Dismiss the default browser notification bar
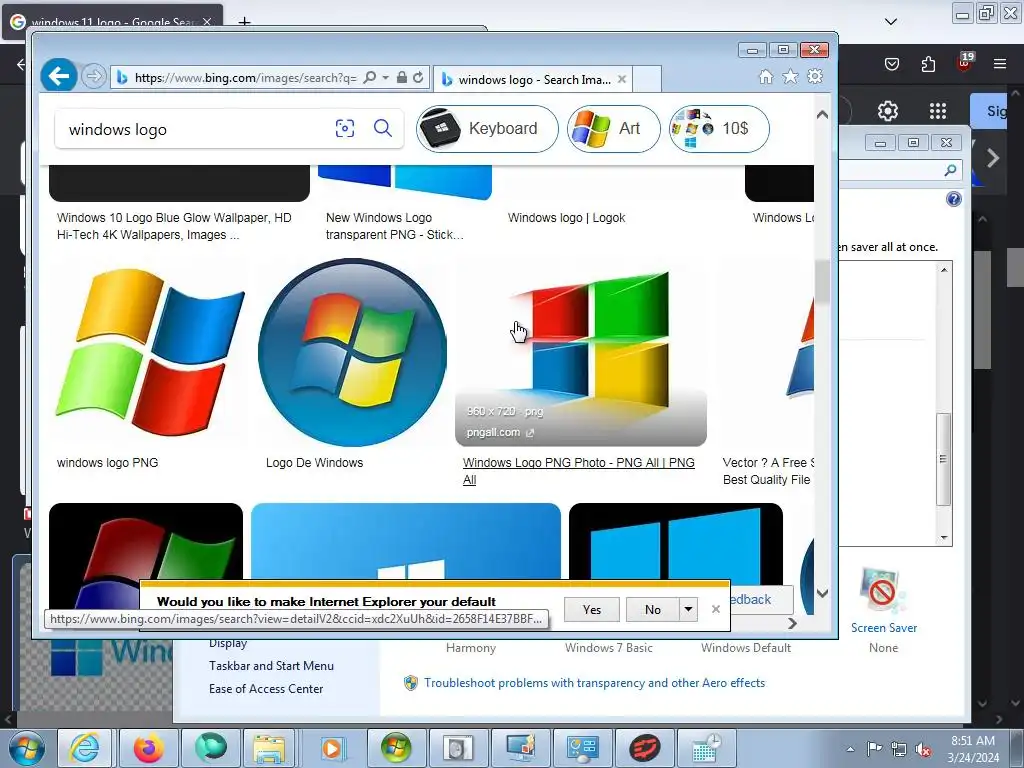 716,609
